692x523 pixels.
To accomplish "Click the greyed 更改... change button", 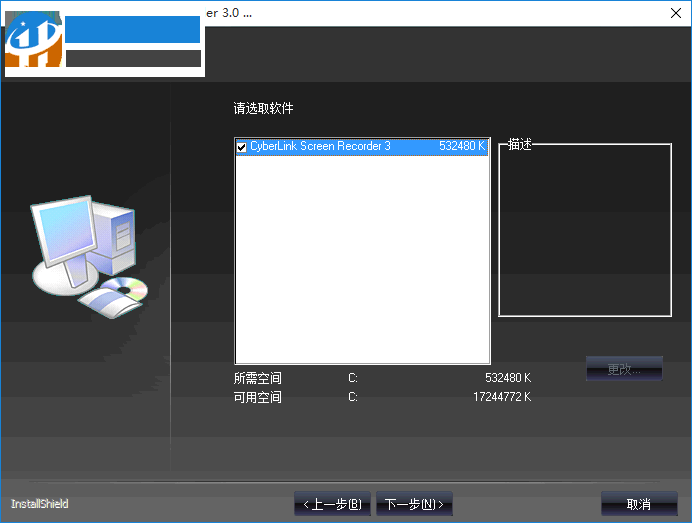I will pos(624,369).
